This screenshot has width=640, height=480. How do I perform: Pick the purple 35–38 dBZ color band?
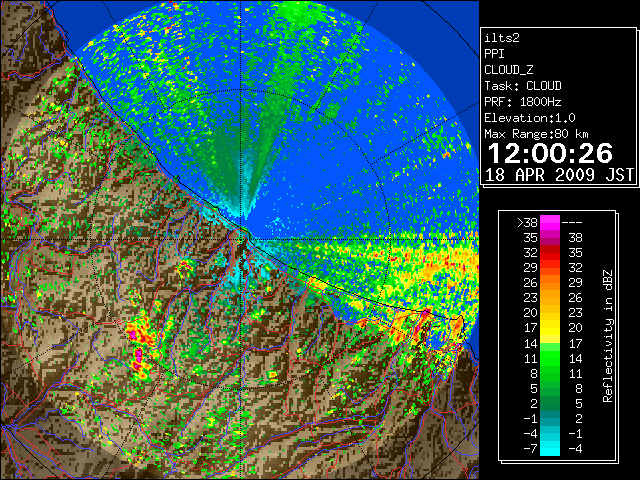[550, 238]
